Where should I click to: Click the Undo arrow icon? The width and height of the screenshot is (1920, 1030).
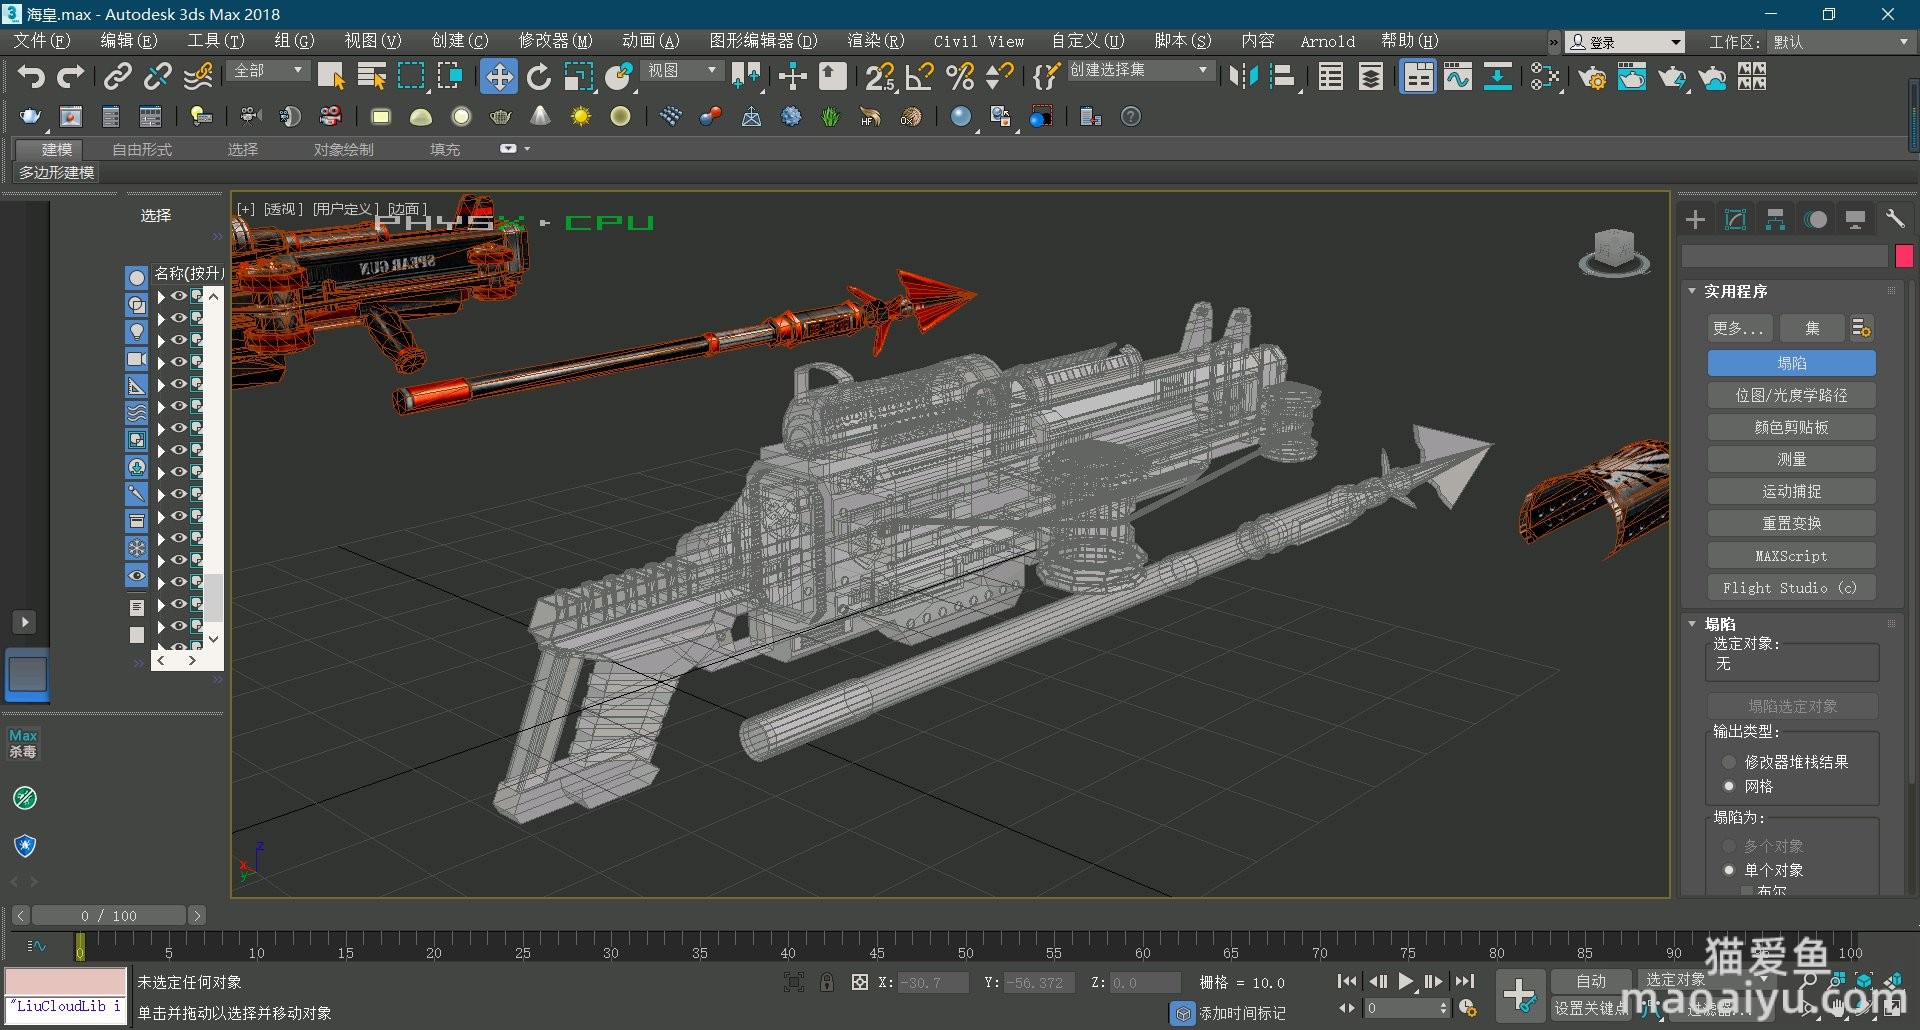31,77
